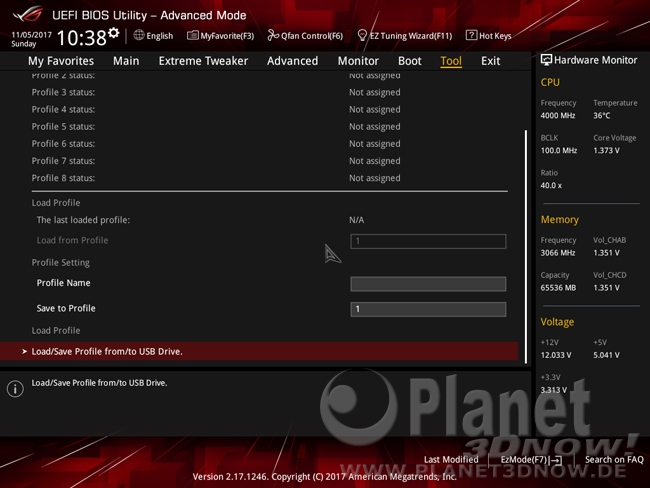The image size is (650, 488).
Task: Open the My Favorites tab
Action: click(61, 61)
